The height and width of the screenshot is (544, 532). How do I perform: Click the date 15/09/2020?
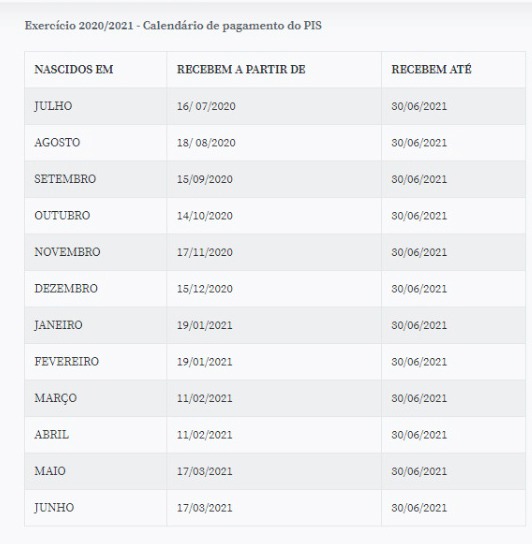tap(205, 179)
